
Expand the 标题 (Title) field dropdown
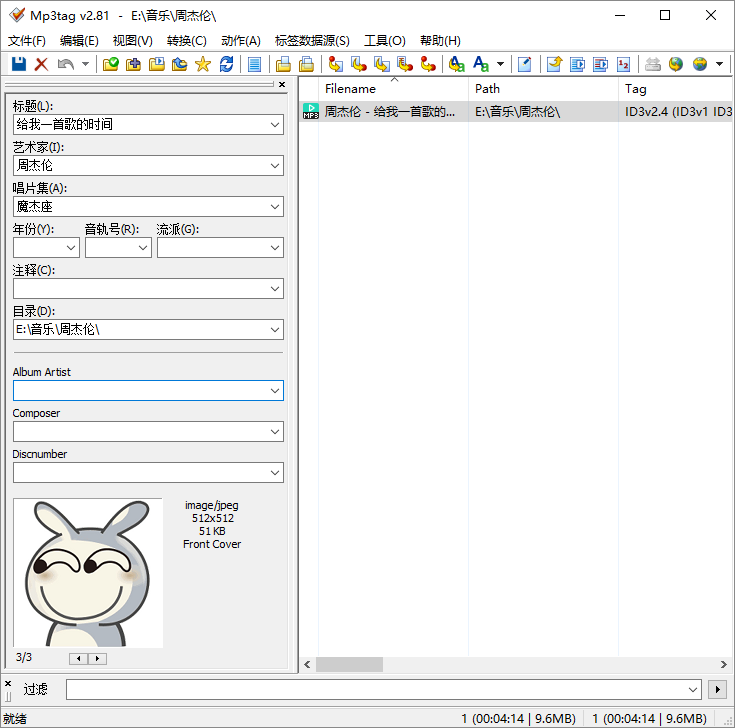[x=275, y=125]
